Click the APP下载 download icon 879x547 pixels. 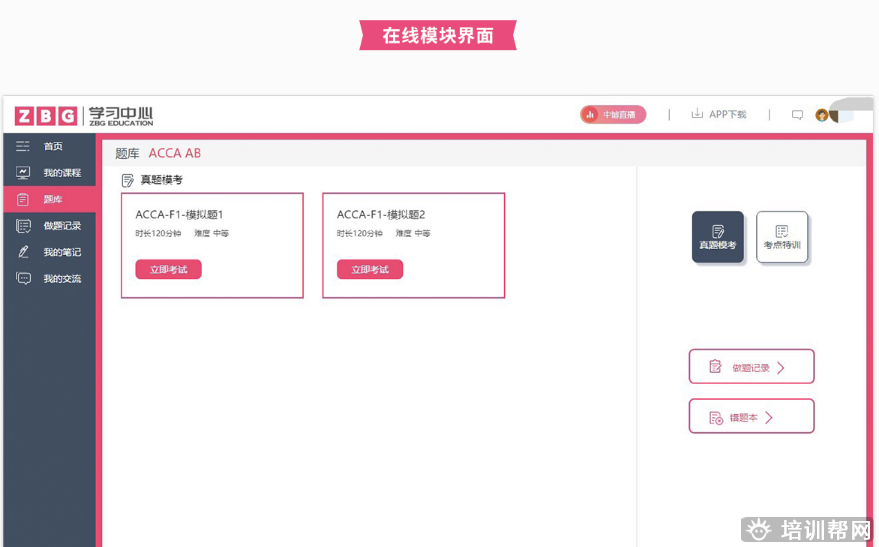click(697, 114)
